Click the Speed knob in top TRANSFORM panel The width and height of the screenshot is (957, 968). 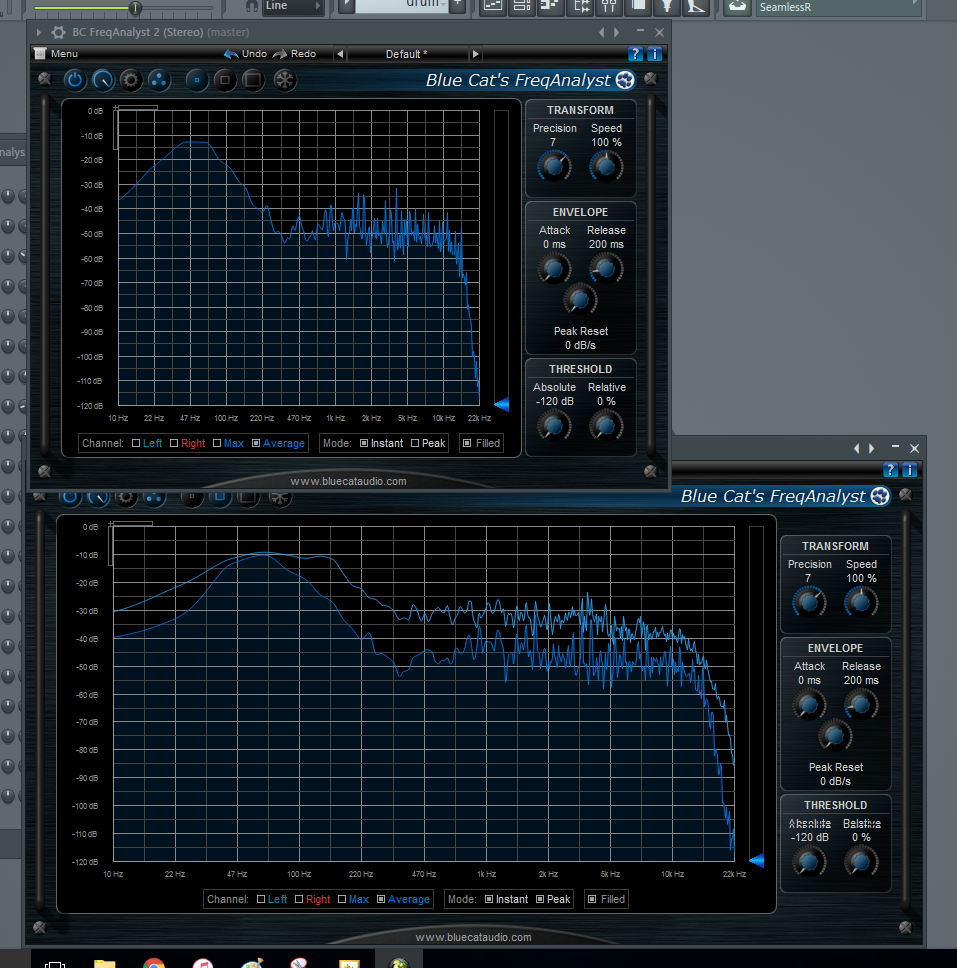pyautogui.click(x=606, y=167)
